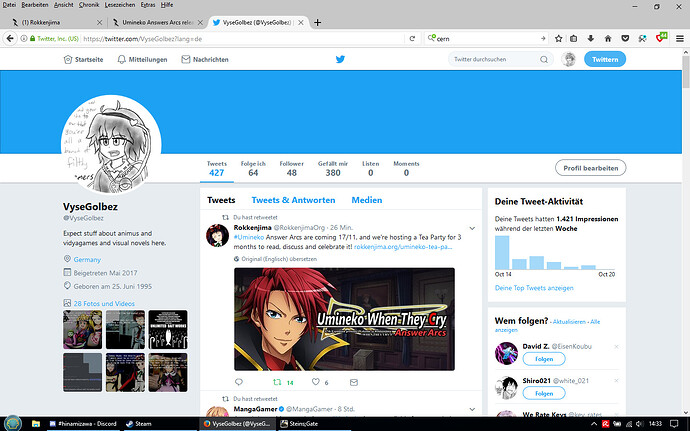Open 28 Fotos und Videos link
The height and width of the screenshot is (431, 690).
coord(104,303)
